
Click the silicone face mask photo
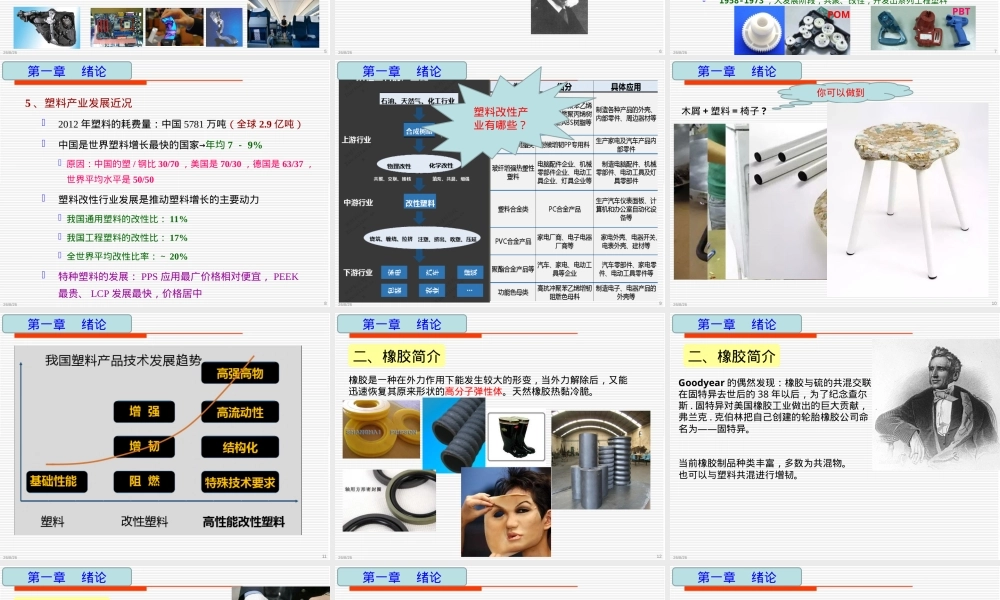506,512
